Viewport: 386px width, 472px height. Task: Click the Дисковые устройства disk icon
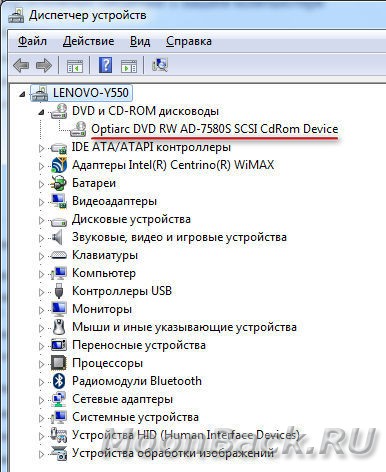click(59, 221)
